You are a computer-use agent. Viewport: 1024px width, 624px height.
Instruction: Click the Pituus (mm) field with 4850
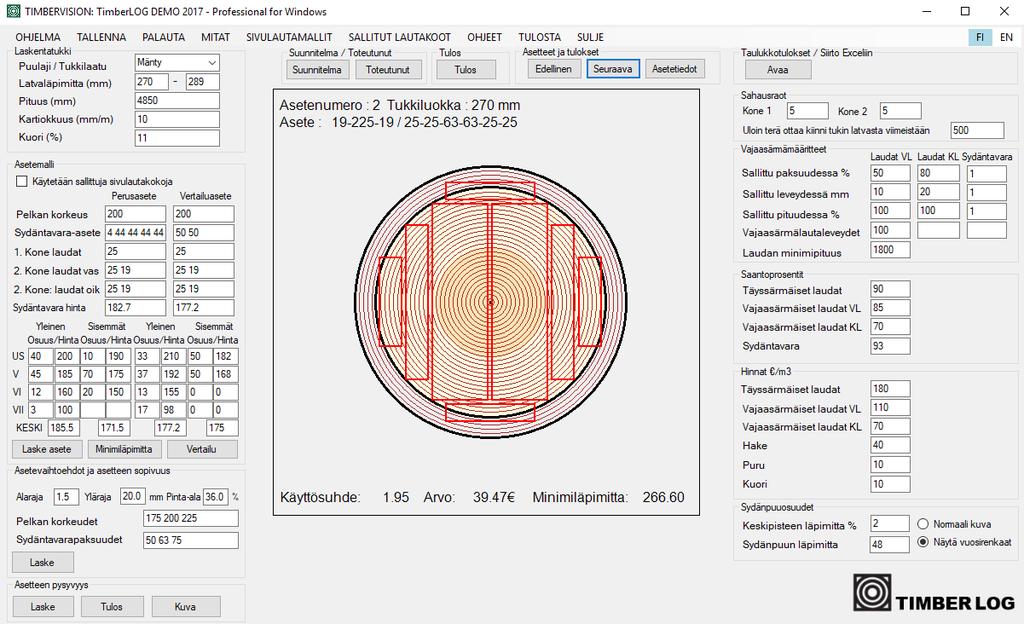tap(177, 101)
